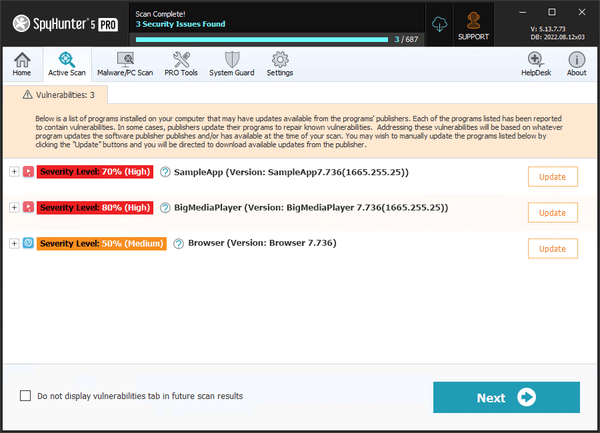Image resolution: width=600 pixels, height=433 pixels.
Task: Click Update button for BigMediaPlayer
Action: 552,213
